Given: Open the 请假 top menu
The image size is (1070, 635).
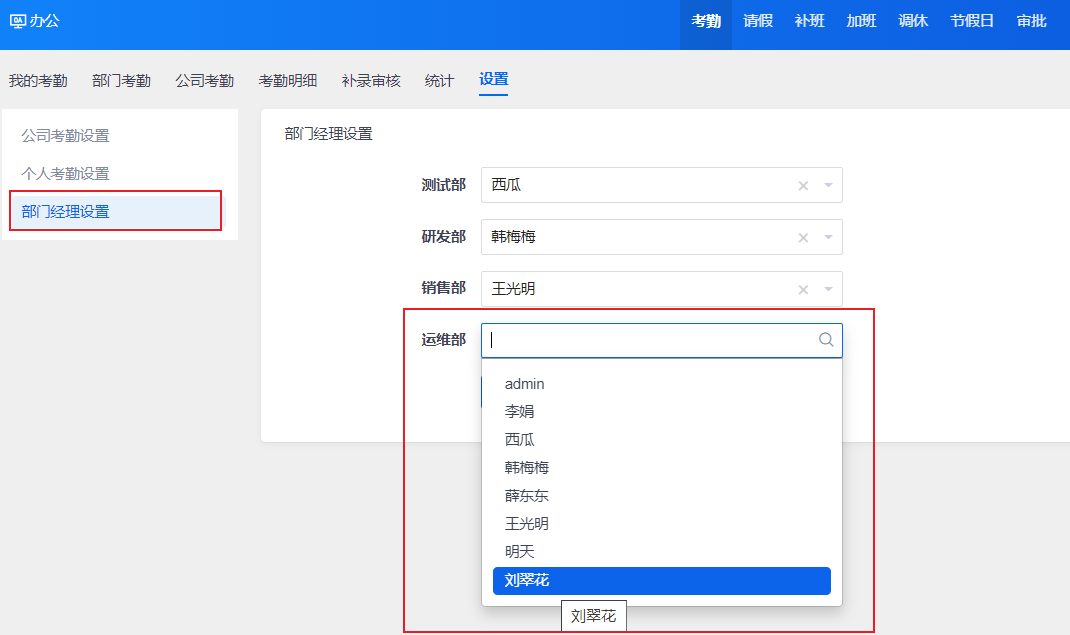Looking at the screenshot, I should 758,21.
